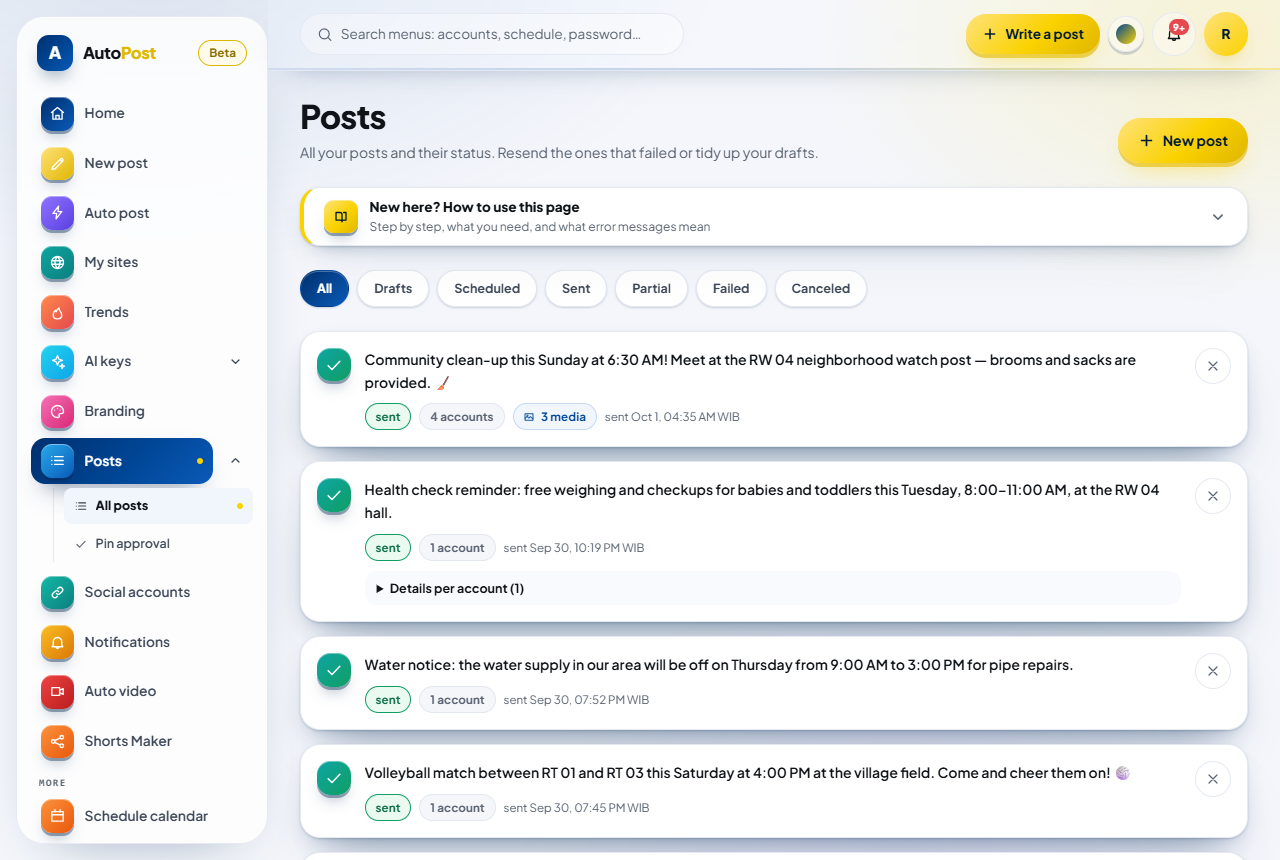This screenshot has height=860, width=1280.
Task: Open the Branding palette icon
Action: 57,411
